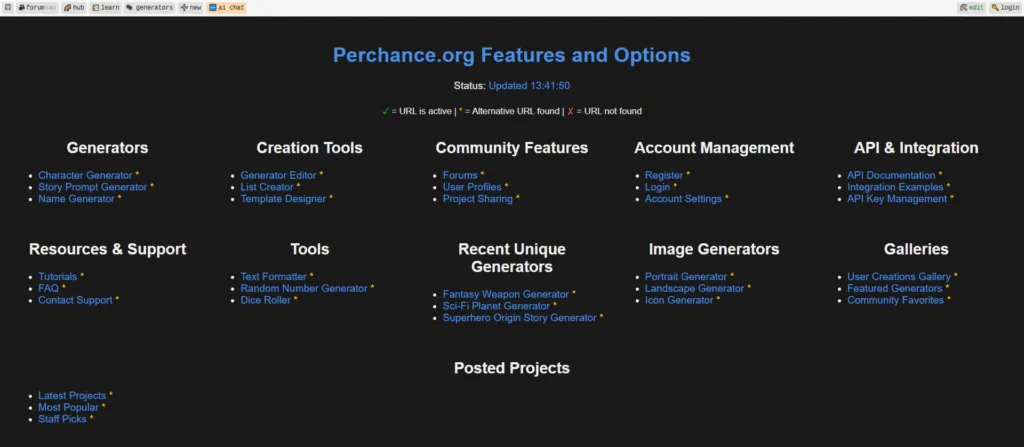Open the hub button
The width and height of the screenshot is (1024, 447).
click(74, 8)
